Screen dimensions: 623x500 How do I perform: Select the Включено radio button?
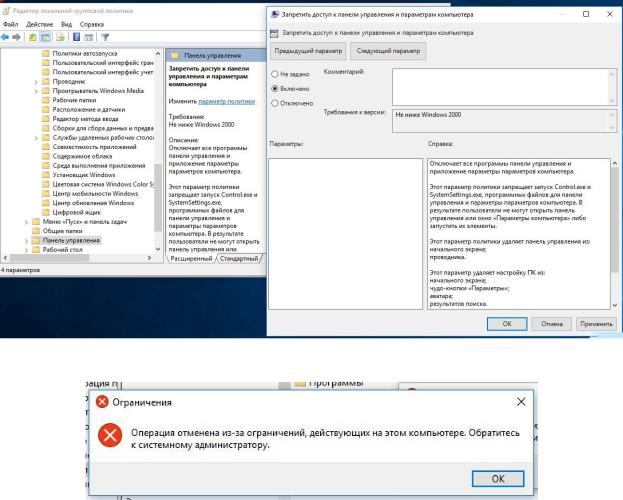275,88
